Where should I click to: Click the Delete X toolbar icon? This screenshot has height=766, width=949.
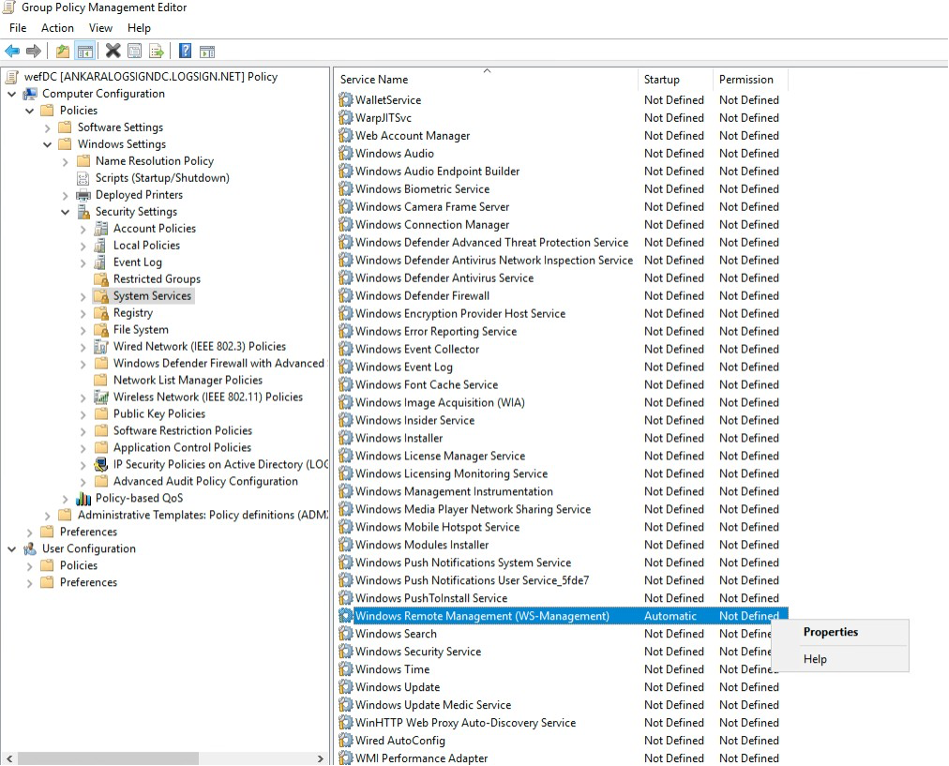113,51
